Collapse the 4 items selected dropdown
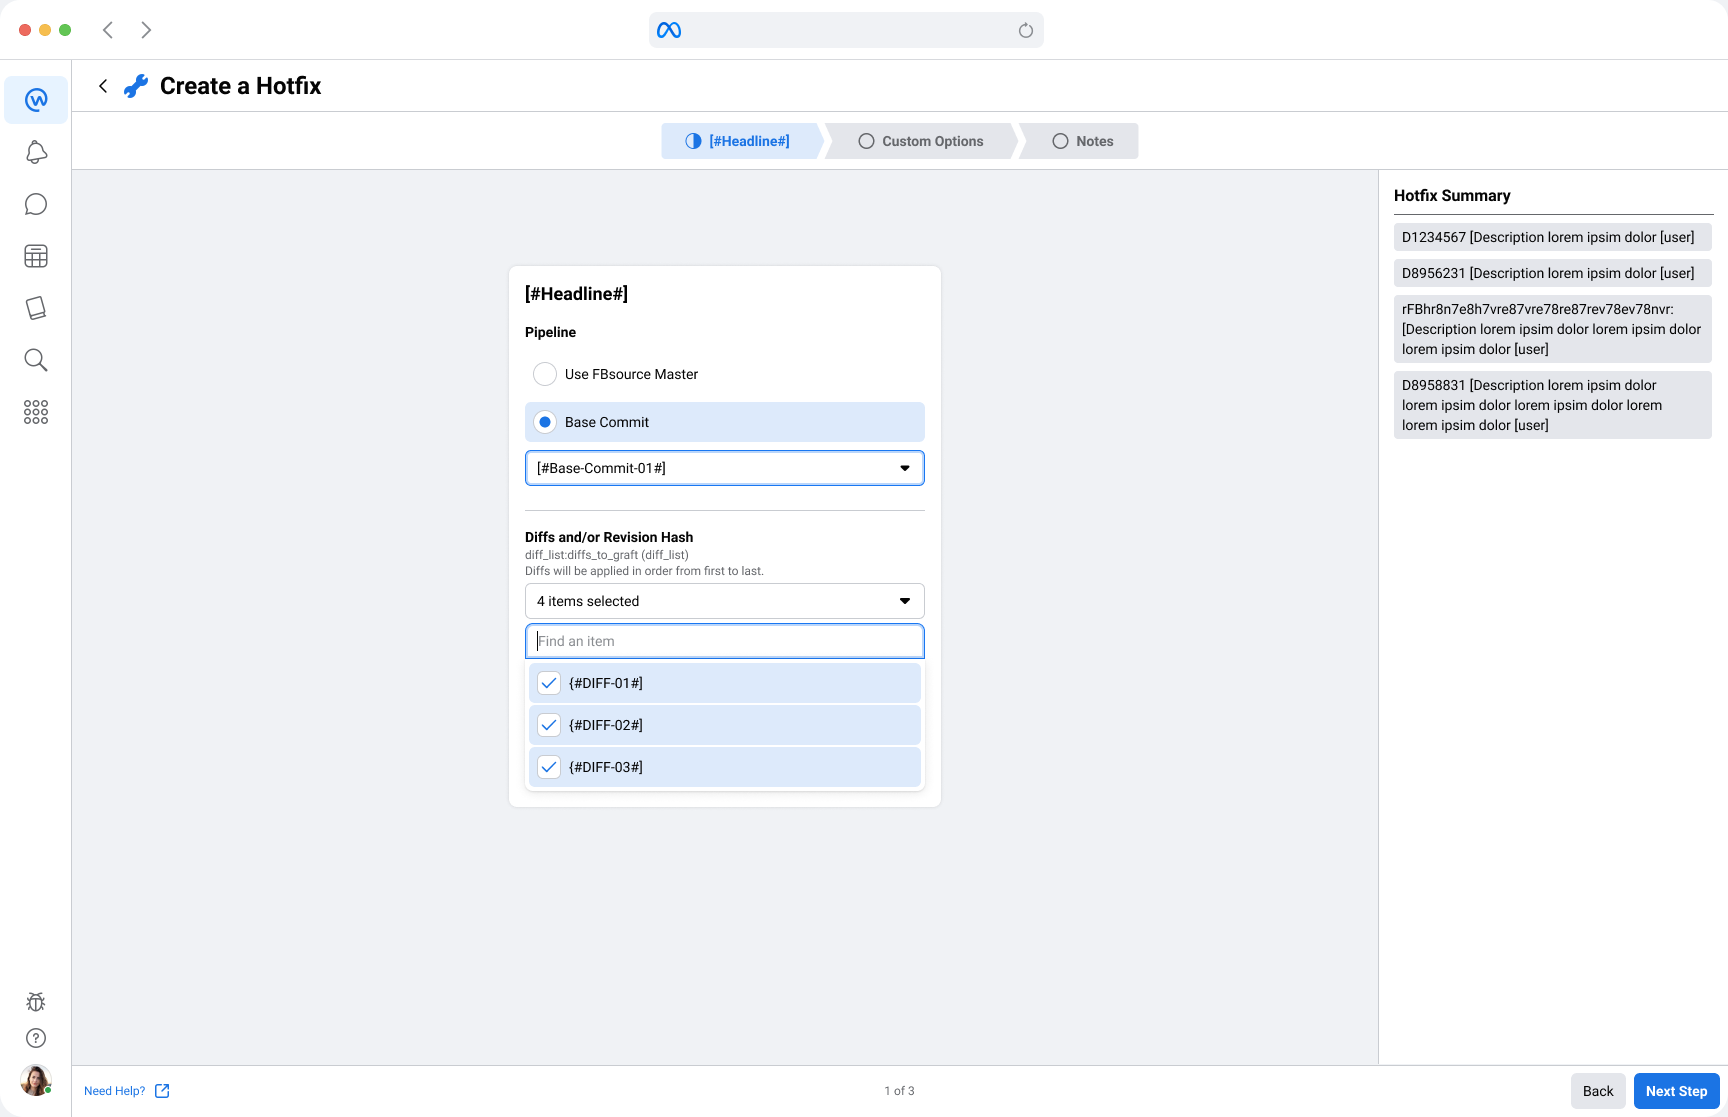This screenshot has height=1117, width=1728. click(725, 601)
